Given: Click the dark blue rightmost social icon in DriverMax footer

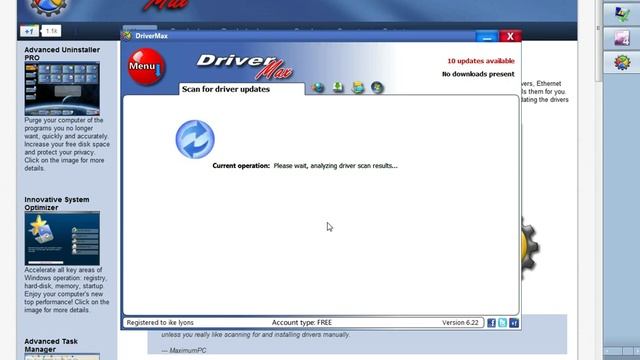Looking at the screenshot, I should pos(514,323).
